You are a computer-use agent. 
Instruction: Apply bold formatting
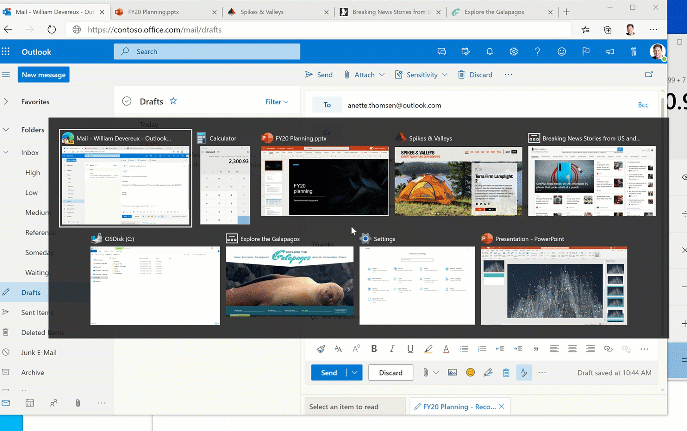(374, 349)
